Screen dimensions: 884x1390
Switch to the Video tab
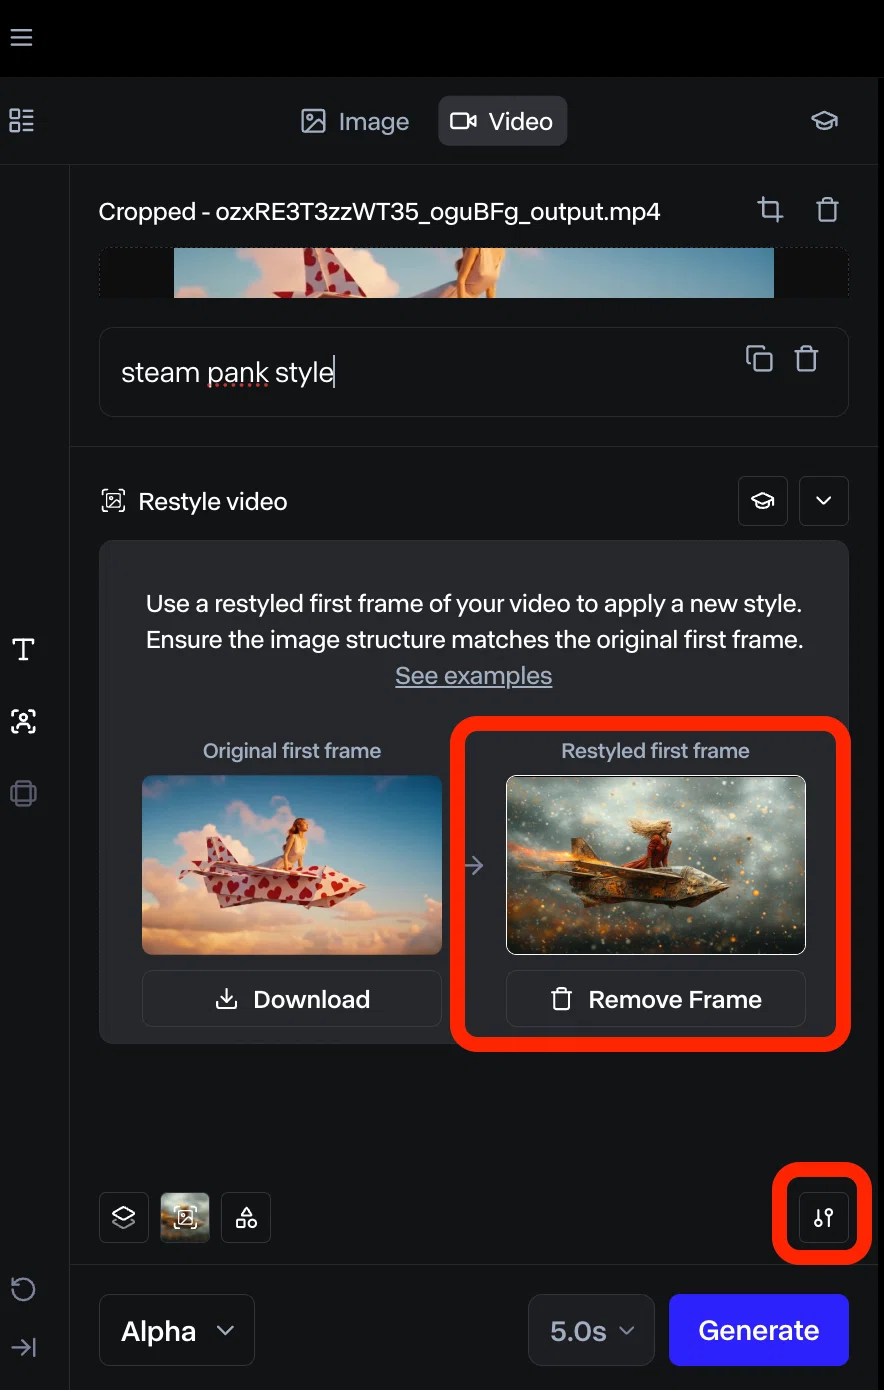pyautogui.click(x=502, y=121)
